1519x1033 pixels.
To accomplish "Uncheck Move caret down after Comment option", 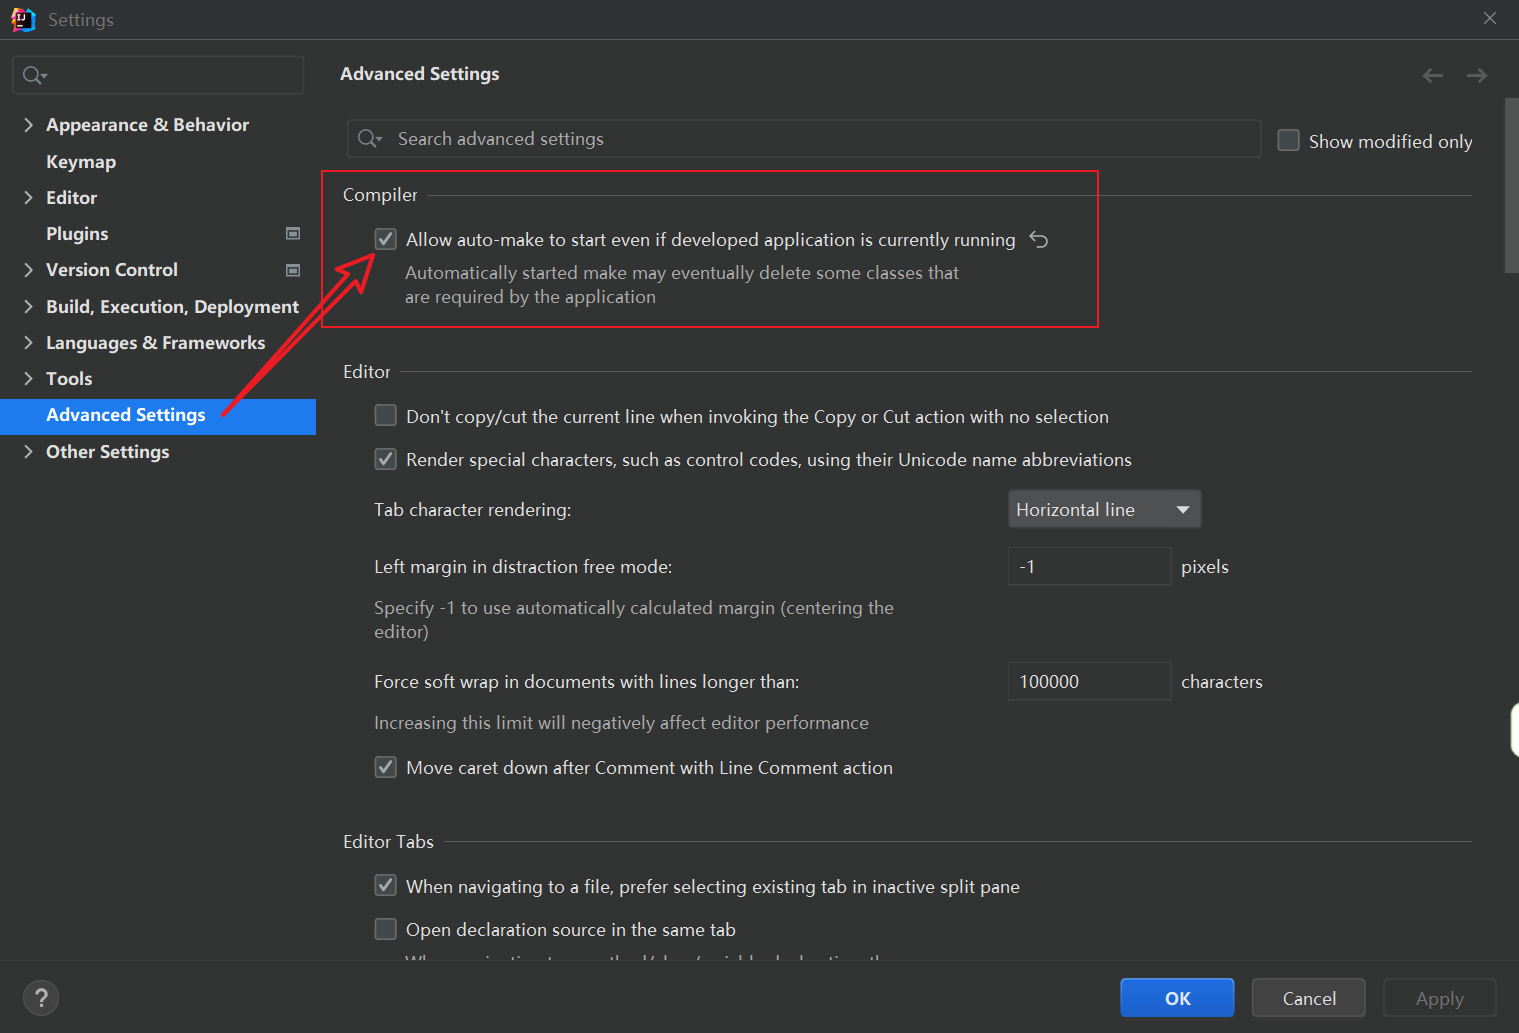I will 386,768.
